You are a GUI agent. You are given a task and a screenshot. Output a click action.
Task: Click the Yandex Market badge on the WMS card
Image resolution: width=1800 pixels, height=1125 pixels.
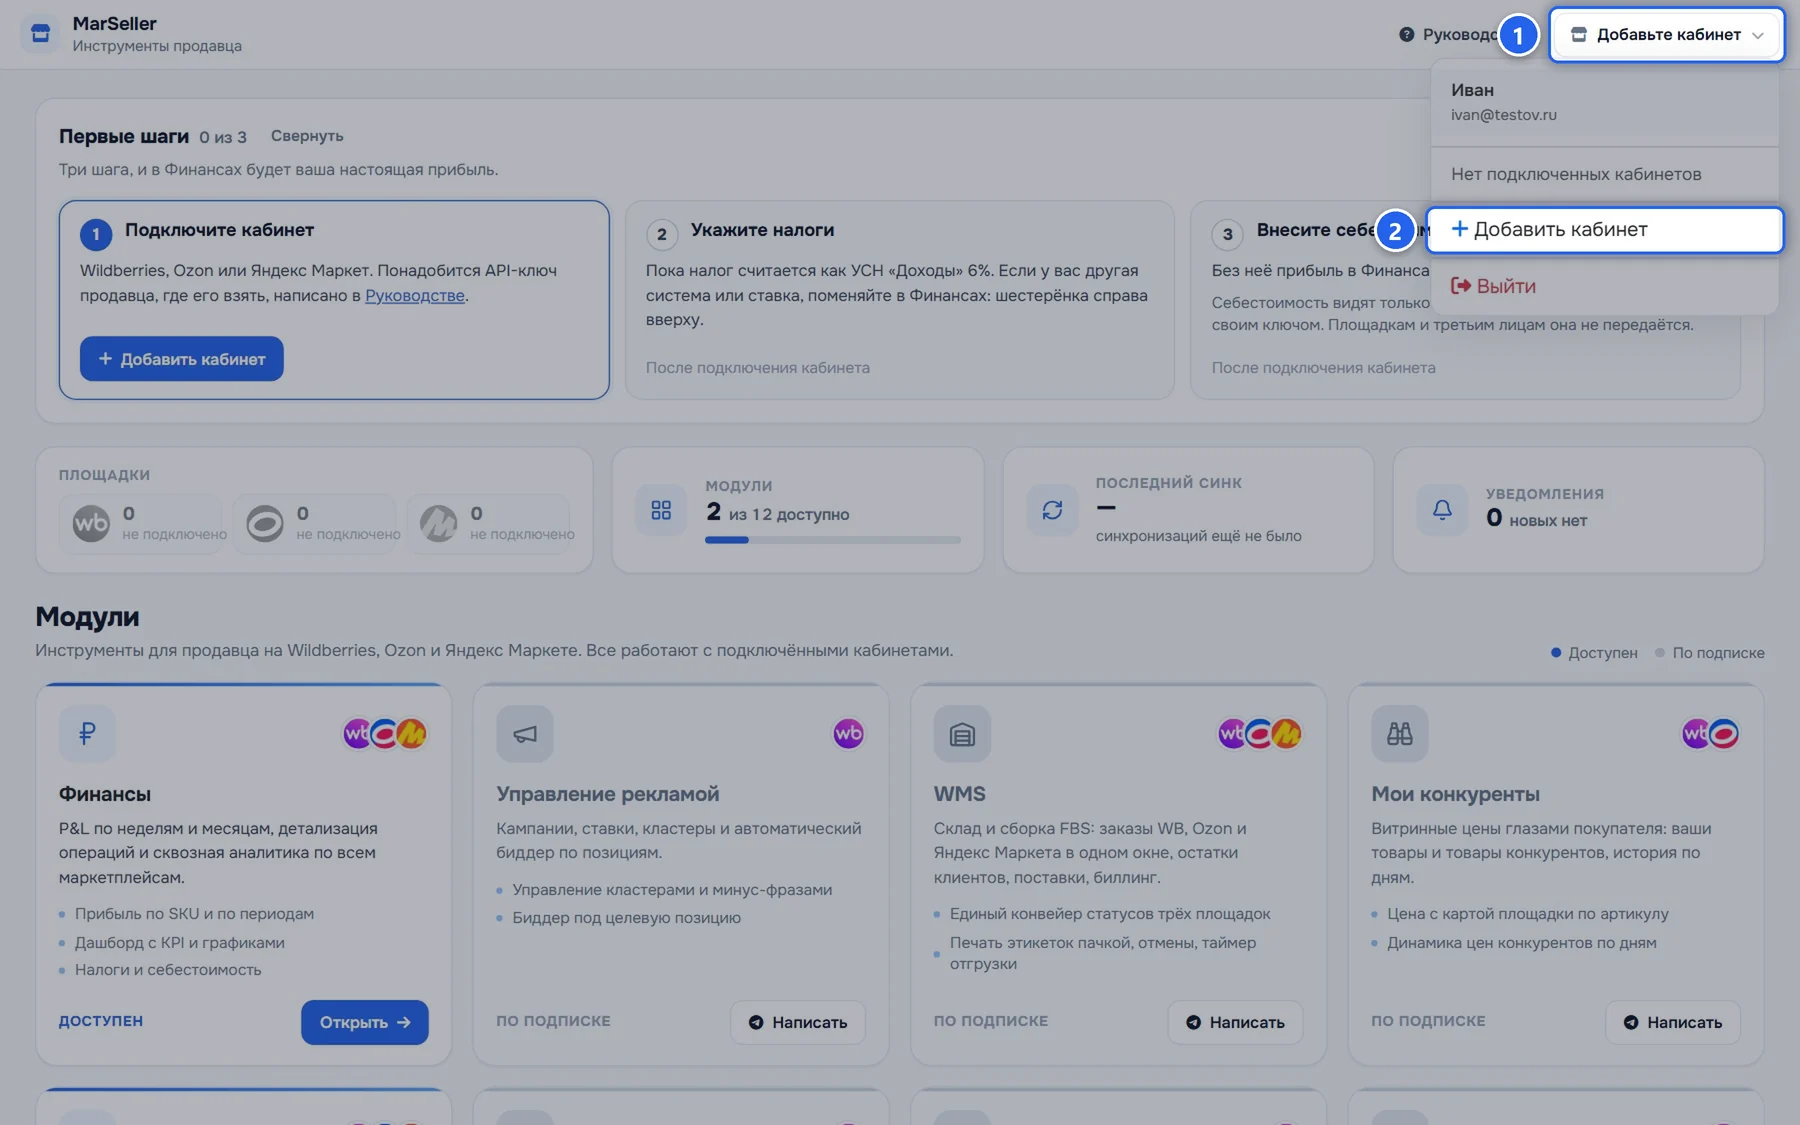click(x=1287, y=734)
